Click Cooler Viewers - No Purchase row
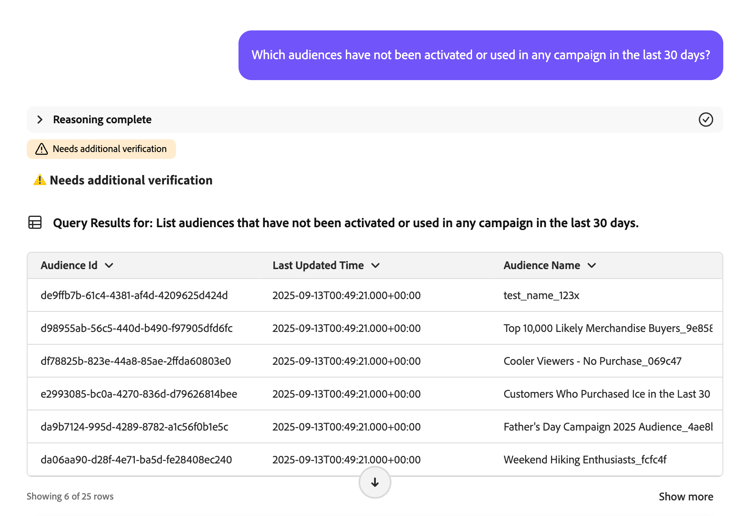Image resolution: width=750 pixels, height=516 pixels. 592,361
